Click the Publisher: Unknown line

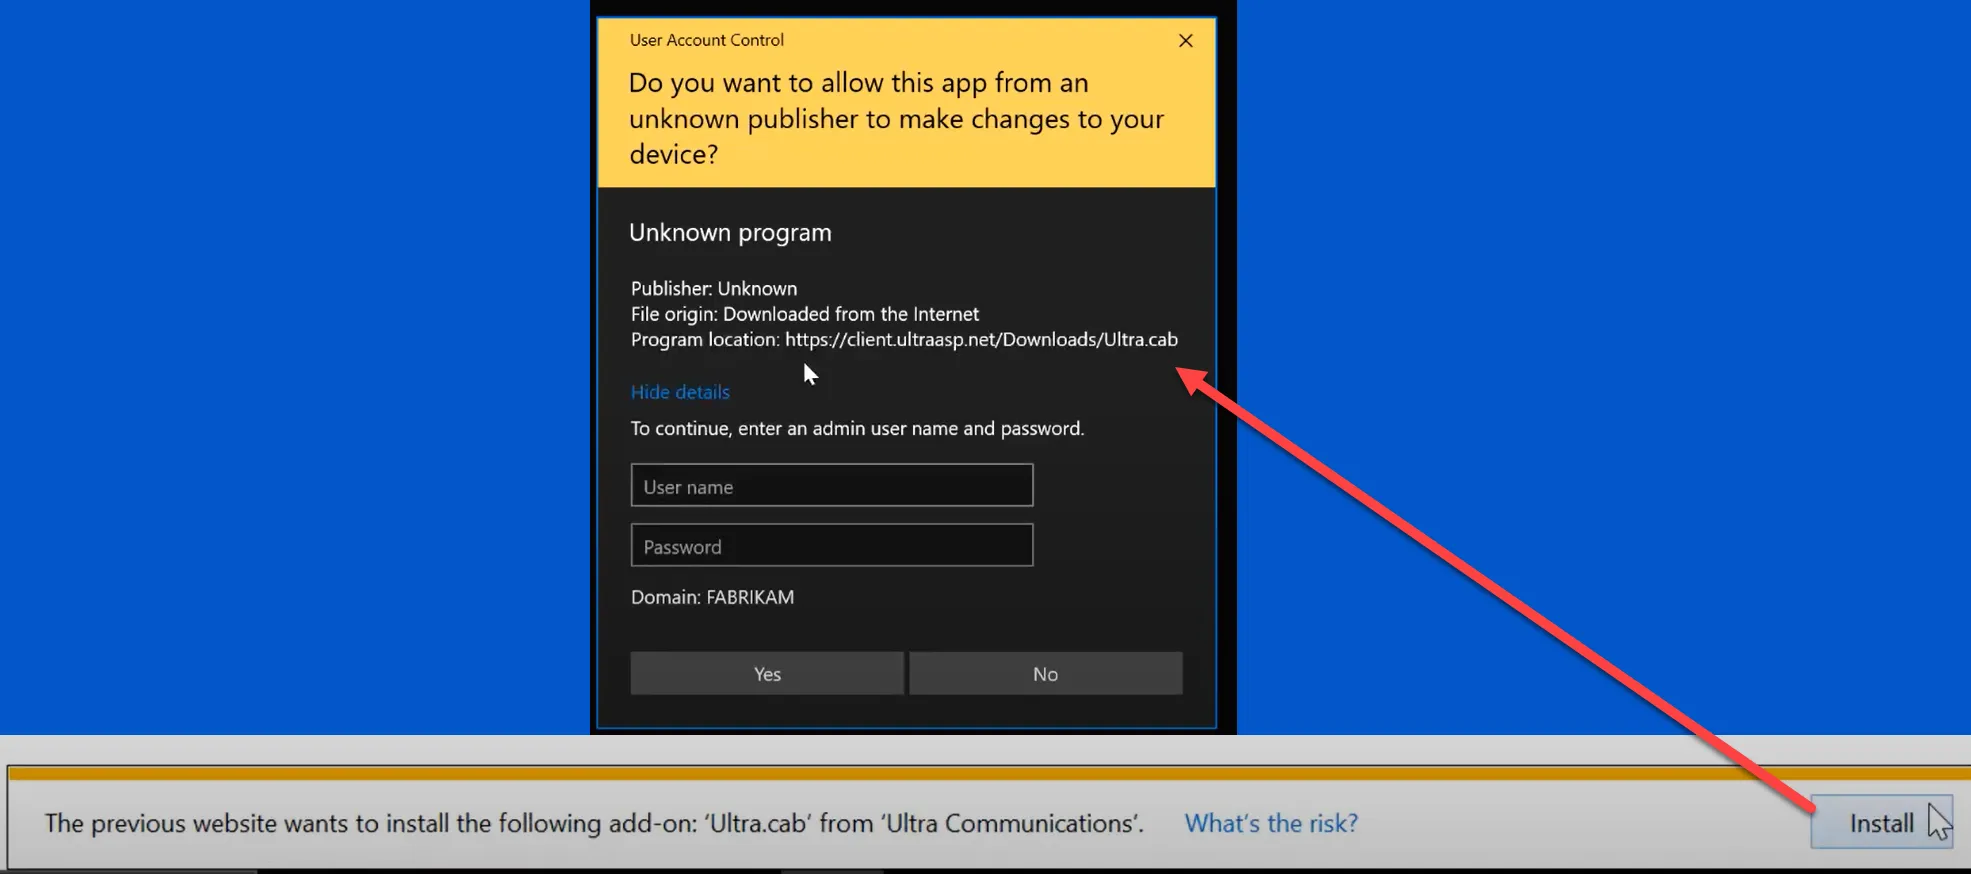pyautogui.click(x=714, y=289)
